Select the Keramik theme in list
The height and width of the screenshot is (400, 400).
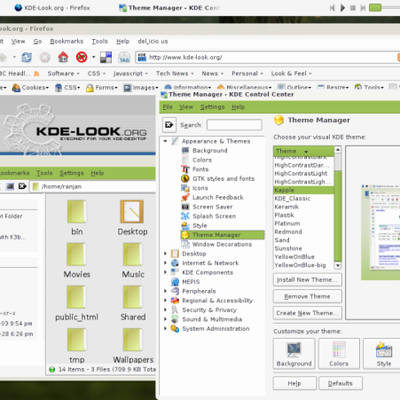[286, 207]
